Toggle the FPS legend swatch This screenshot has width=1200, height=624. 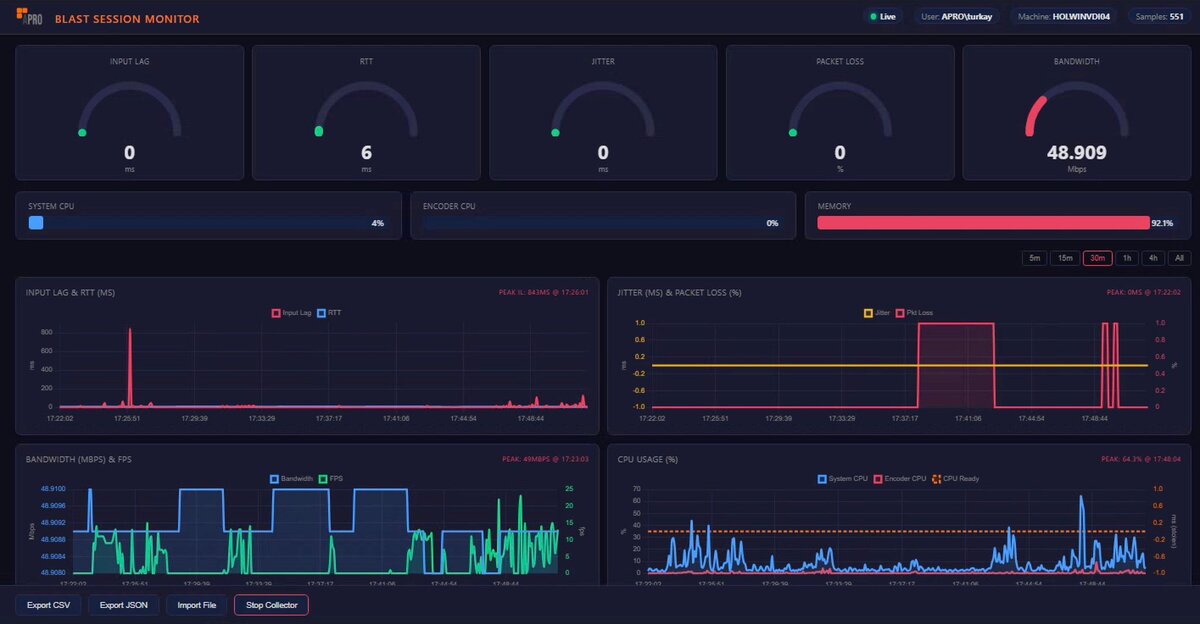tap(323, 480)
